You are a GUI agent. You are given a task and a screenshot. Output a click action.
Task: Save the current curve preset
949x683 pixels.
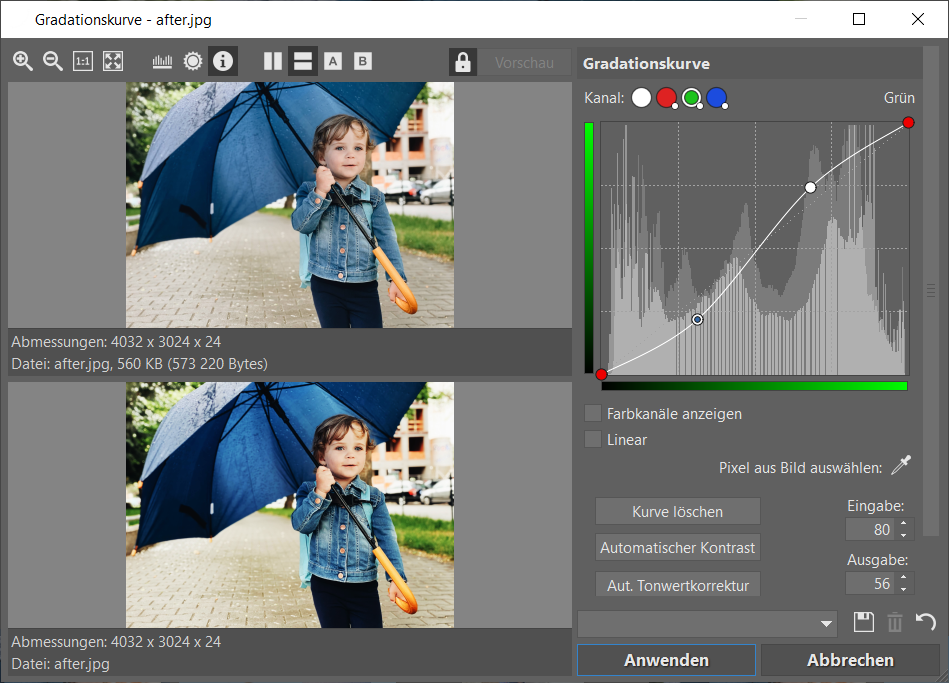[864, 623]
